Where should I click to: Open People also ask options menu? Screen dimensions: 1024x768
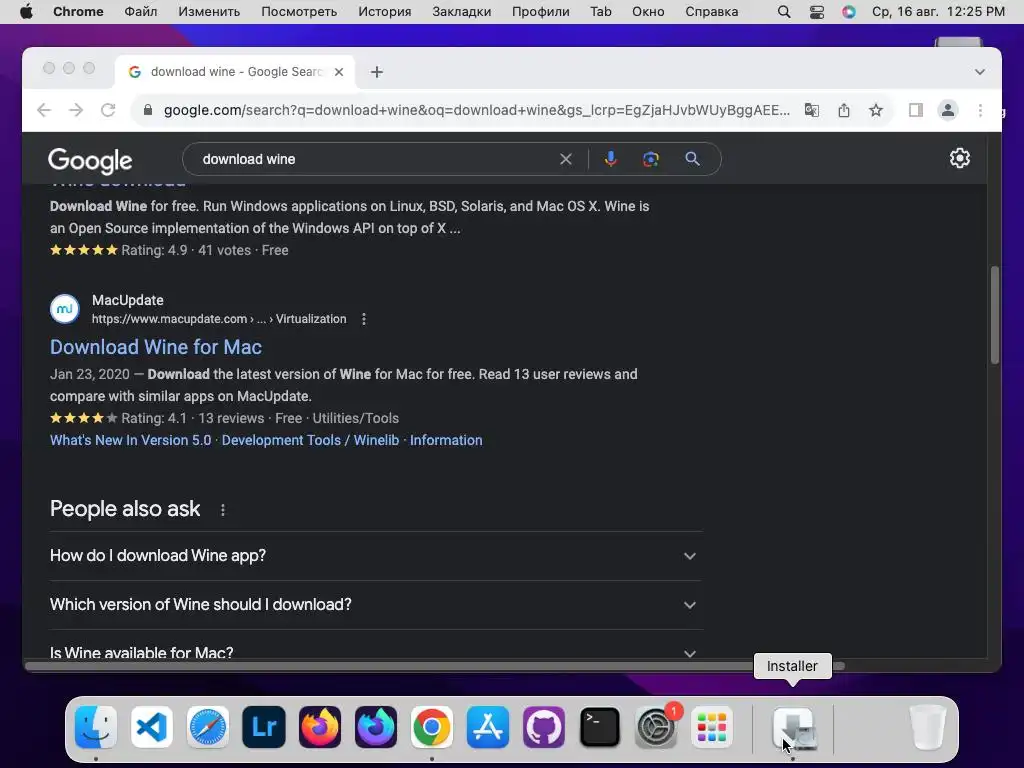(x=223, y=510)
